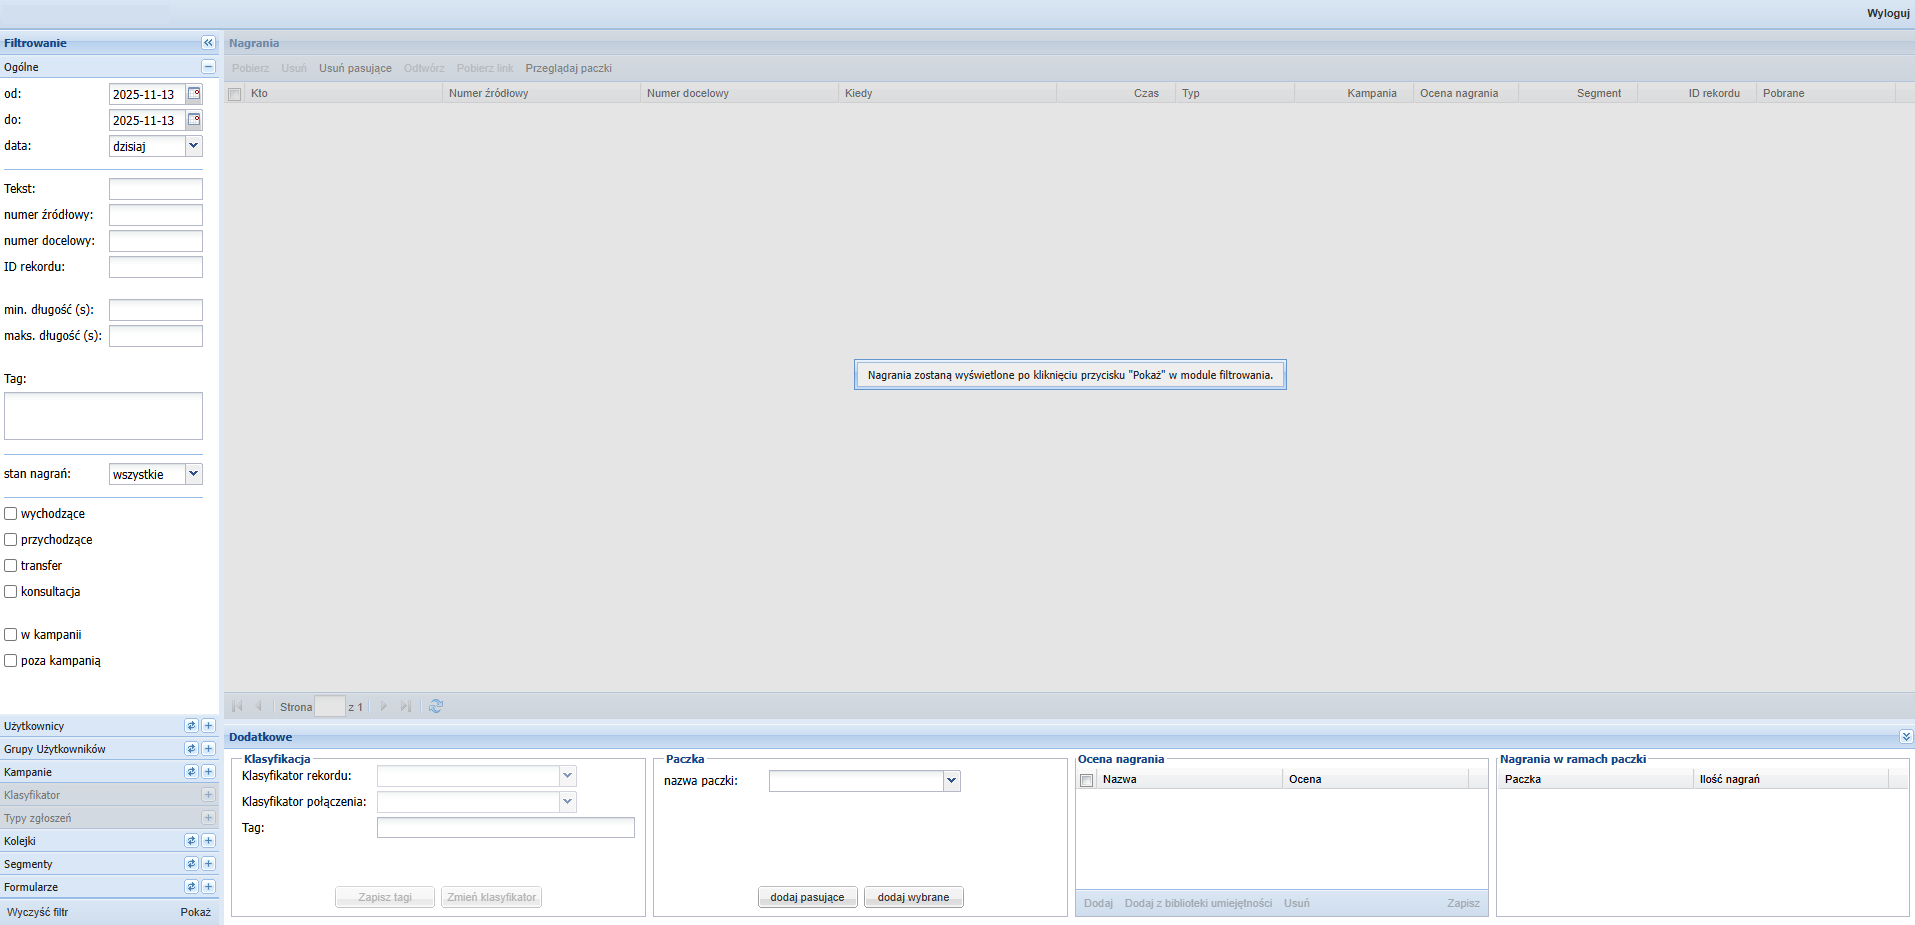The width and height of the screenshot is (1915, 925).
Task: Open 'Przeglądaj paczki' from toolbar
Action: coord(568,68)
